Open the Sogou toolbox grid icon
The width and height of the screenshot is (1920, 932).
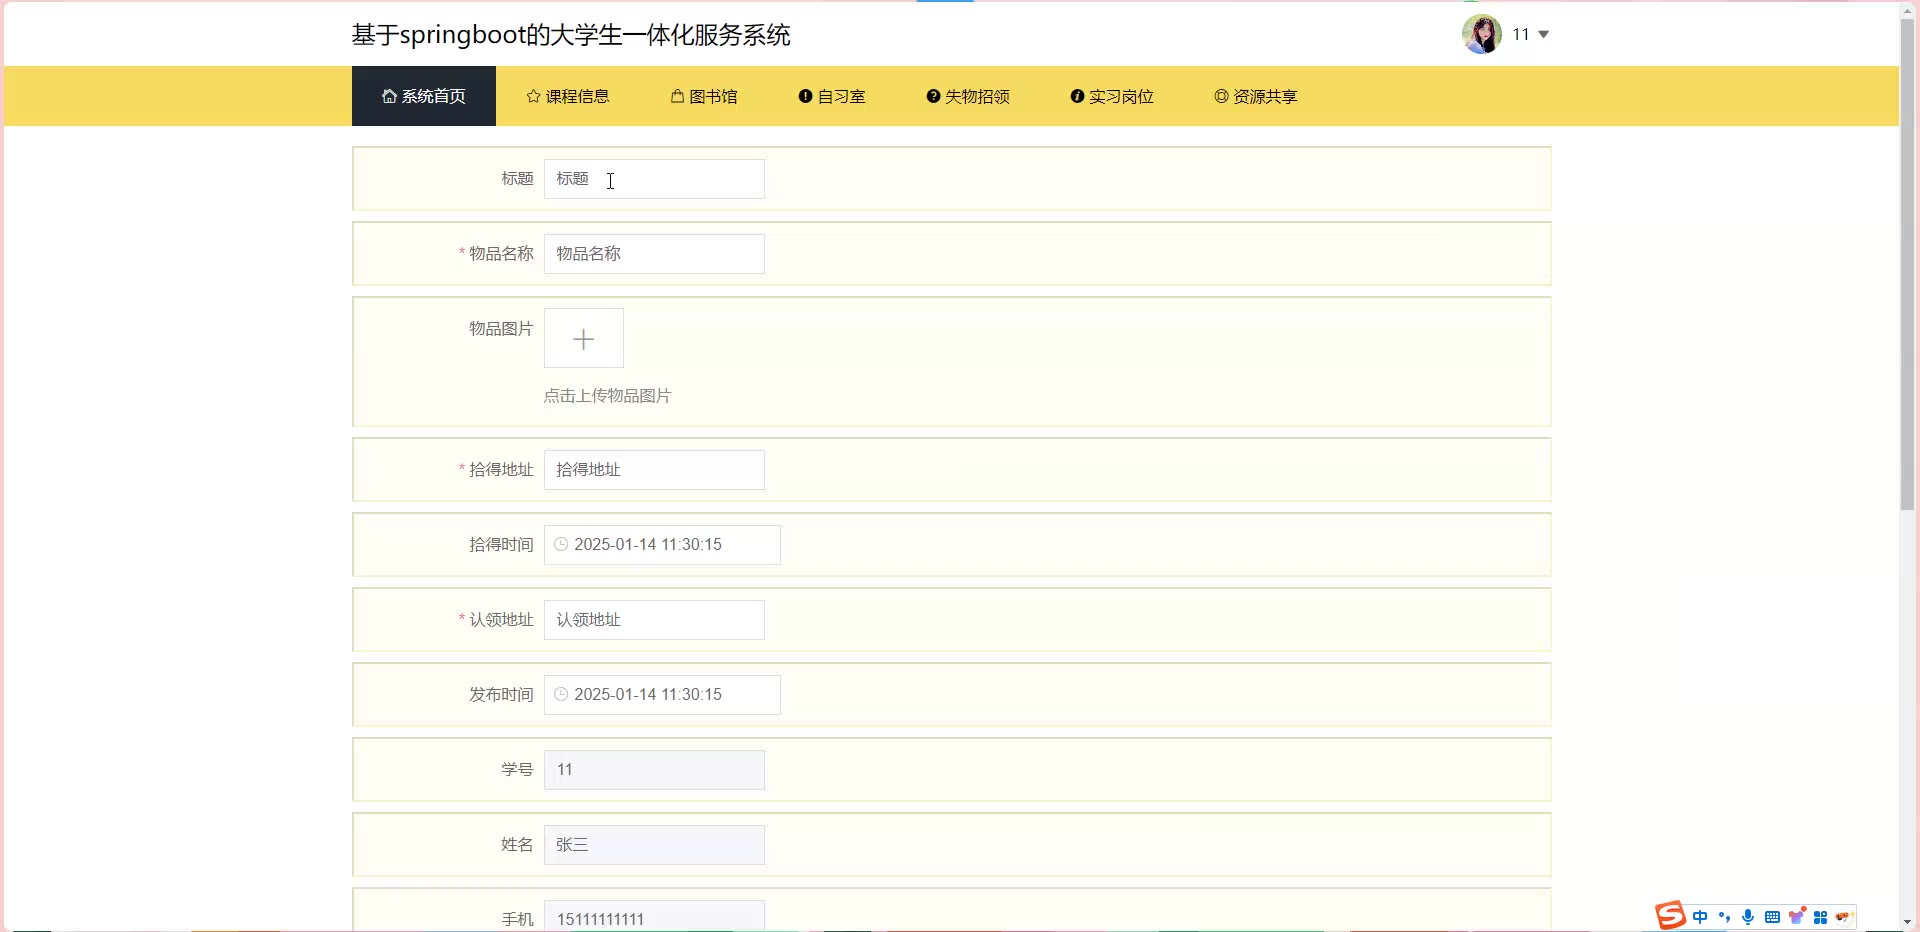(1821, 917)
